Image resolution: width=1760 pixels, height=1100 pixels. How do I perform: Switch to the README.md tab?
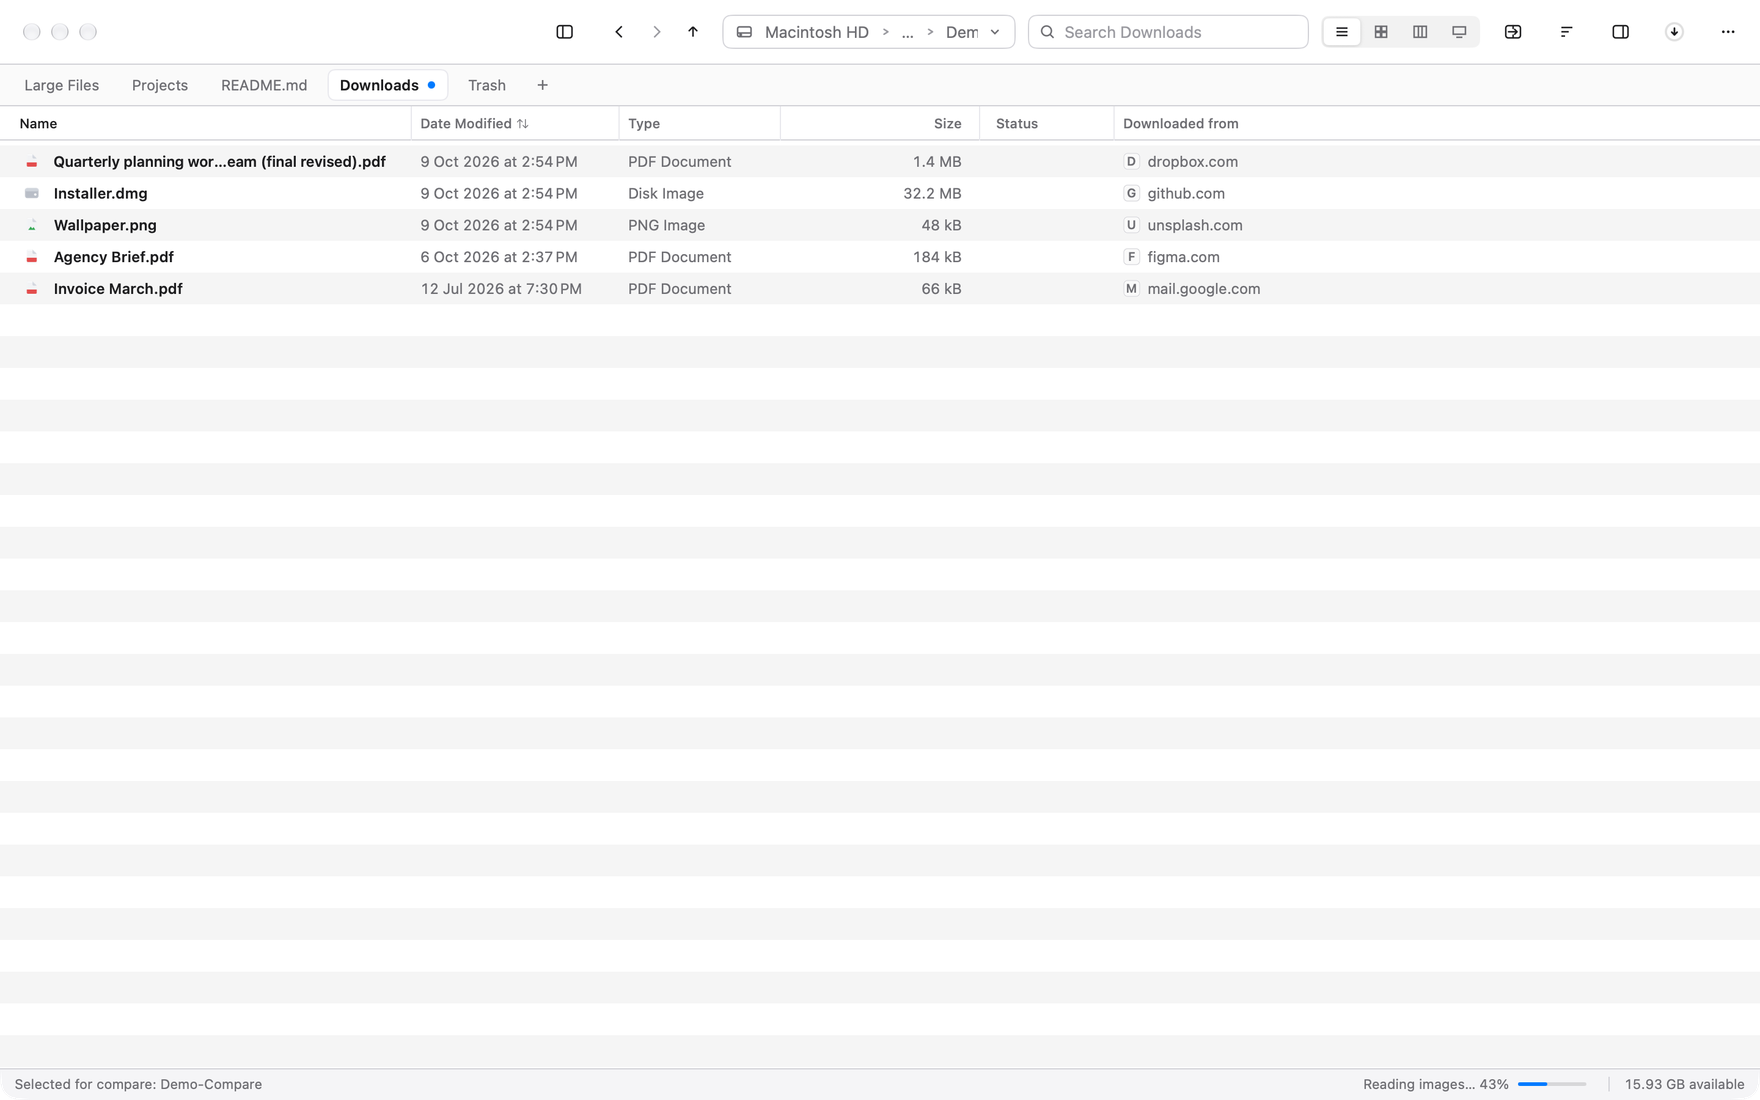[x=264, y=85]
